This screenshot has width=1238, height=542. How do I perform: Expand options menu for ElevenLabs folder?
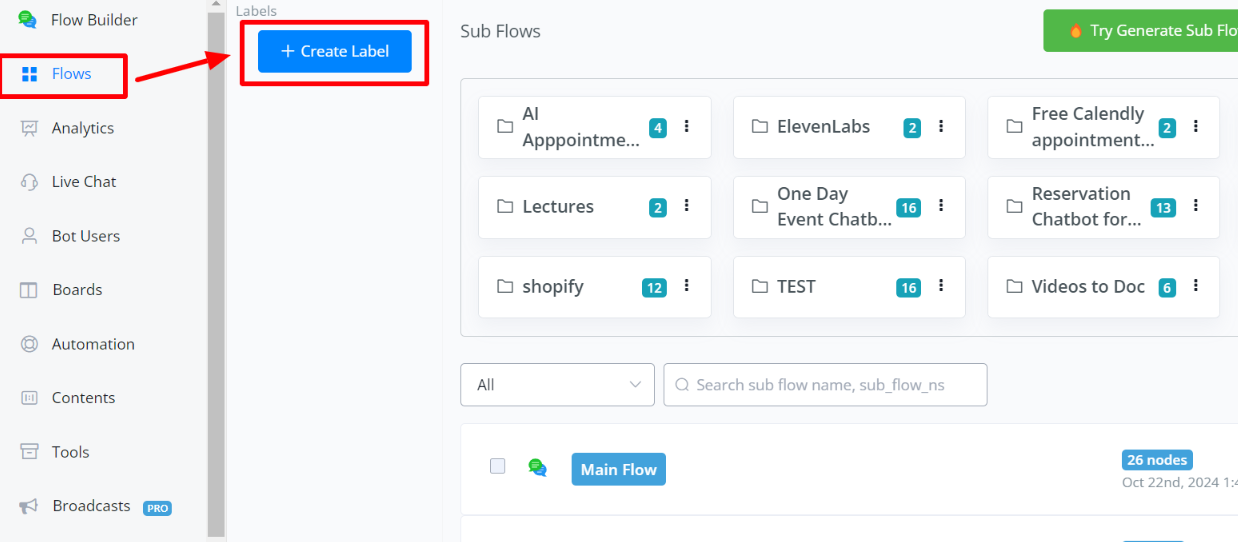pyautogui.click(x=941, y=126)
